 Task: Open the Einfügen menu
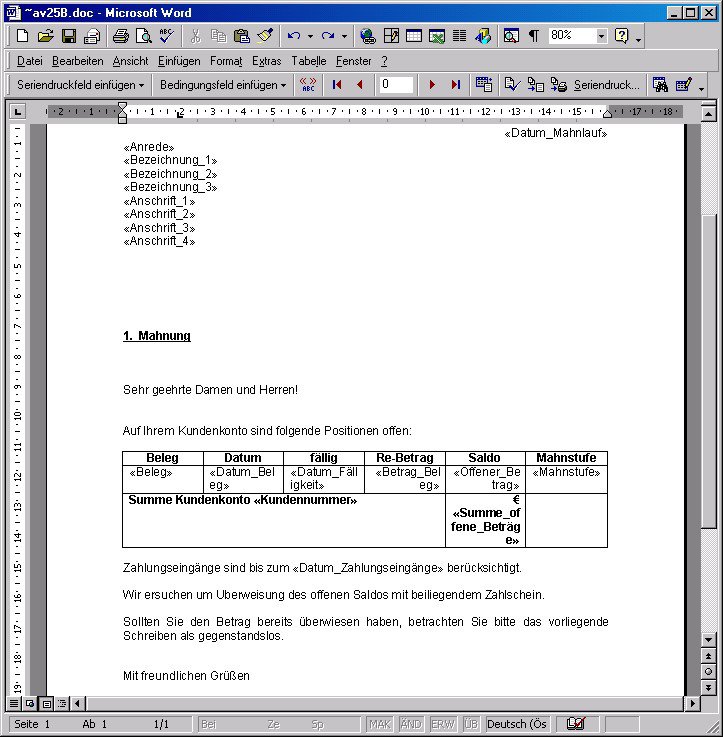[x=179, y=61]
